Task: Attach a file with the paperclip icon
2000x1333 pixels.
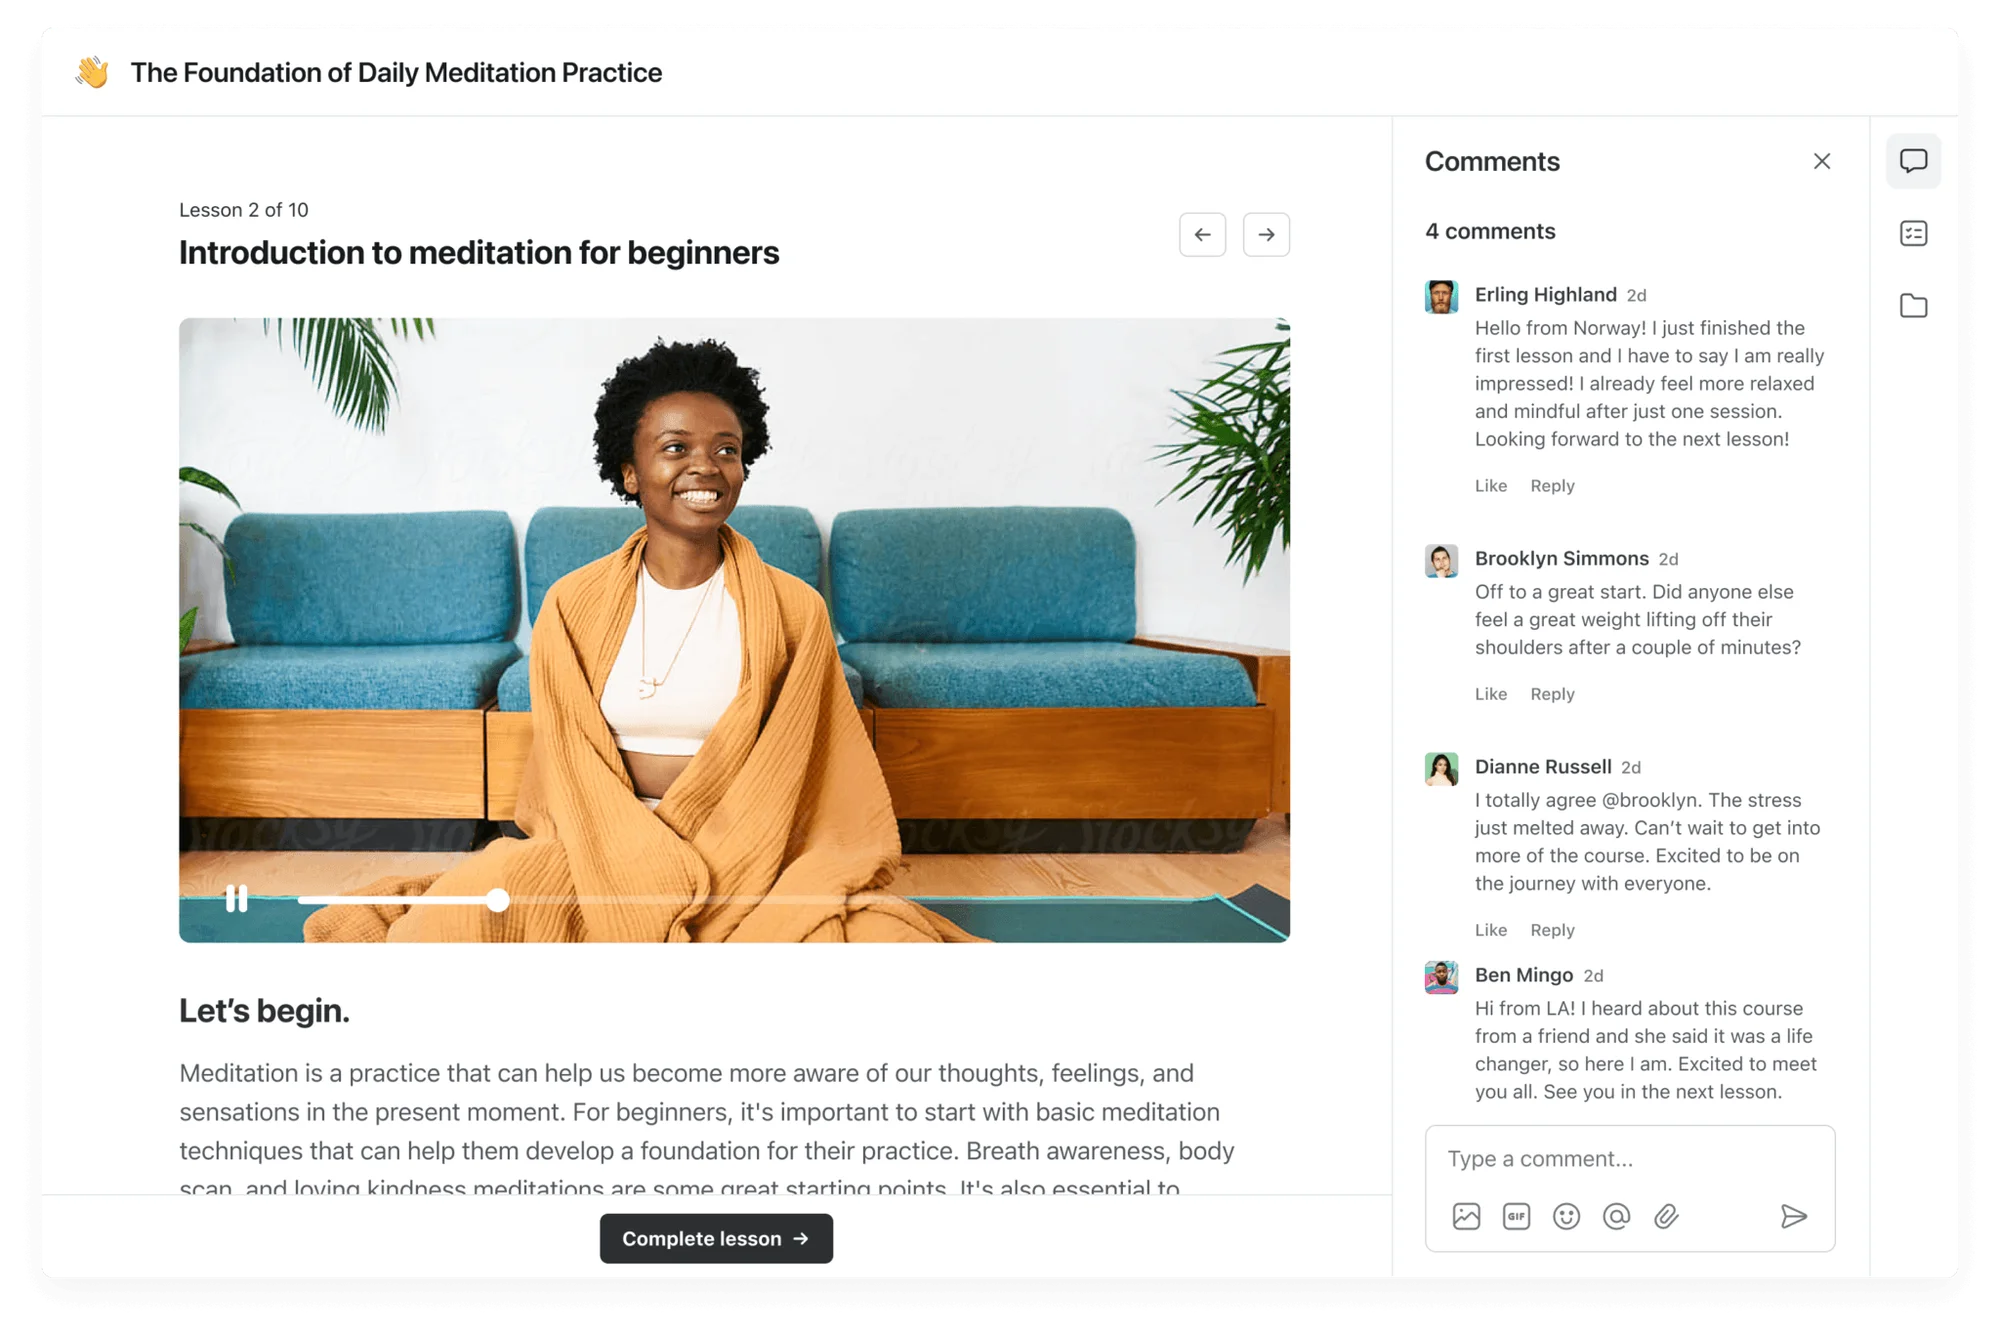Action: [x=1666, y=1216]
